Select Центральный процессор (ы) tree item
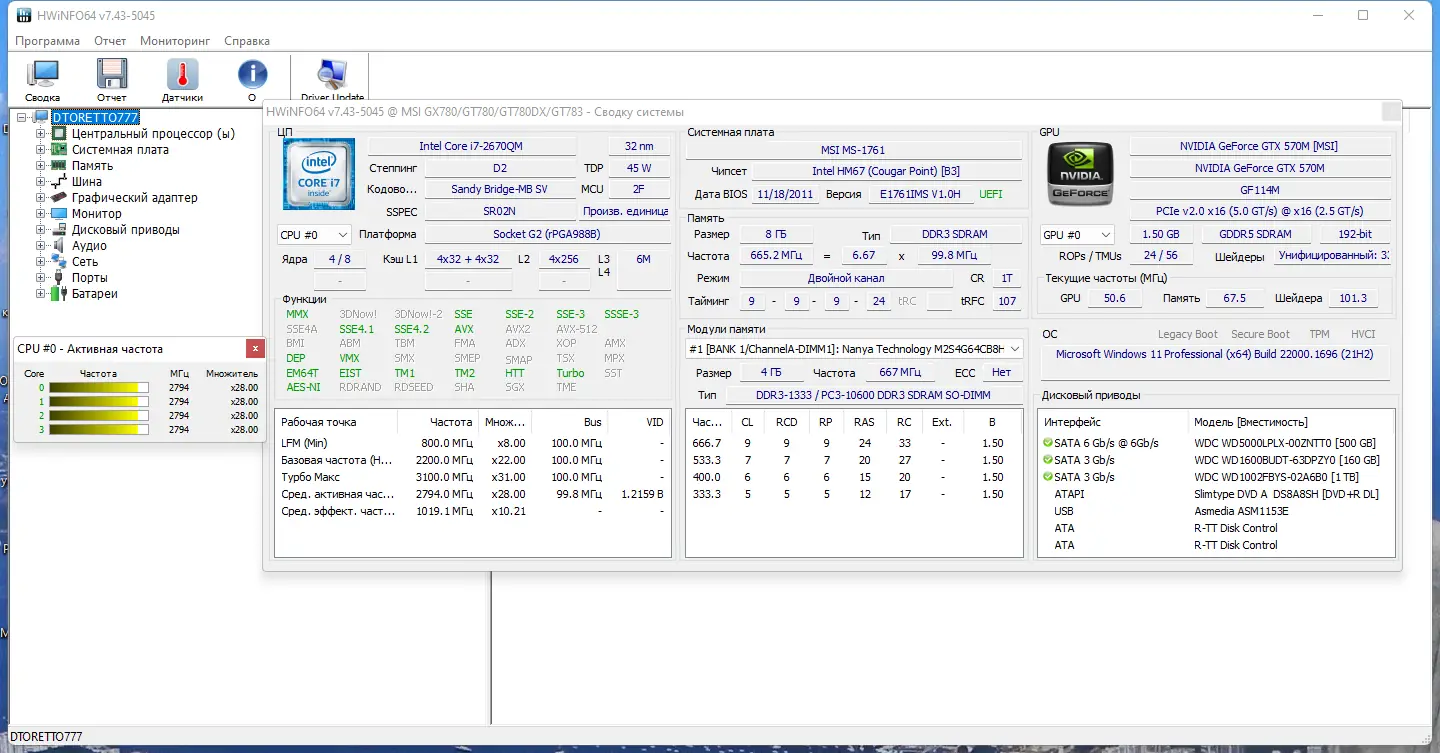The height and width of the screenshot is (753, 1440). point(153,134)
